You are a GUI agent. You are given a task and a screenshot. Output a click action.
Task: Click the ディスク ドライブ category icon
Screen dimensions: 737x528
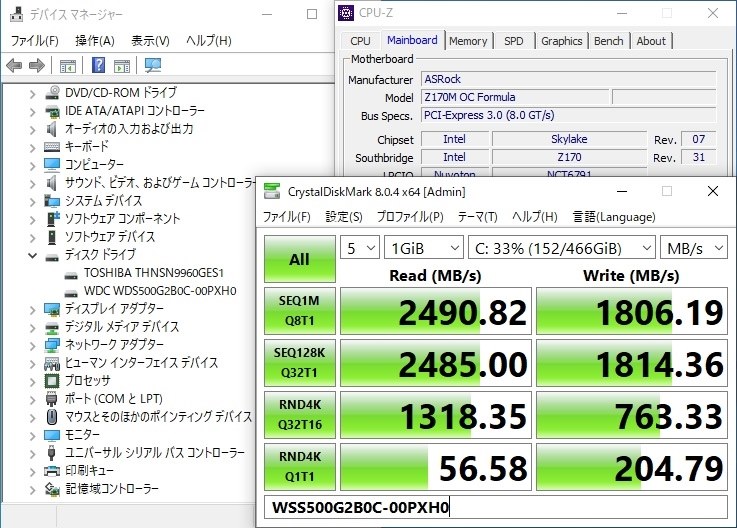pyautogui.click(x=52, y=257)
